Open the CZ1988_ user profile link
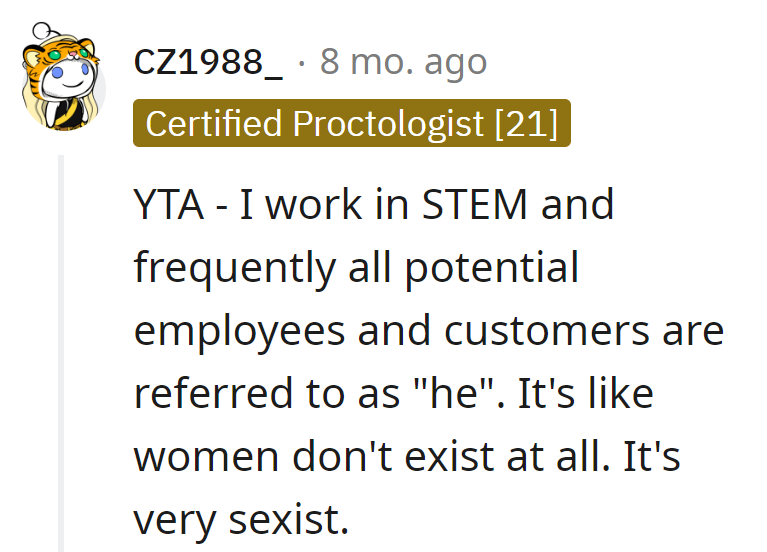 pyautogui.click(x=208, y=63)
